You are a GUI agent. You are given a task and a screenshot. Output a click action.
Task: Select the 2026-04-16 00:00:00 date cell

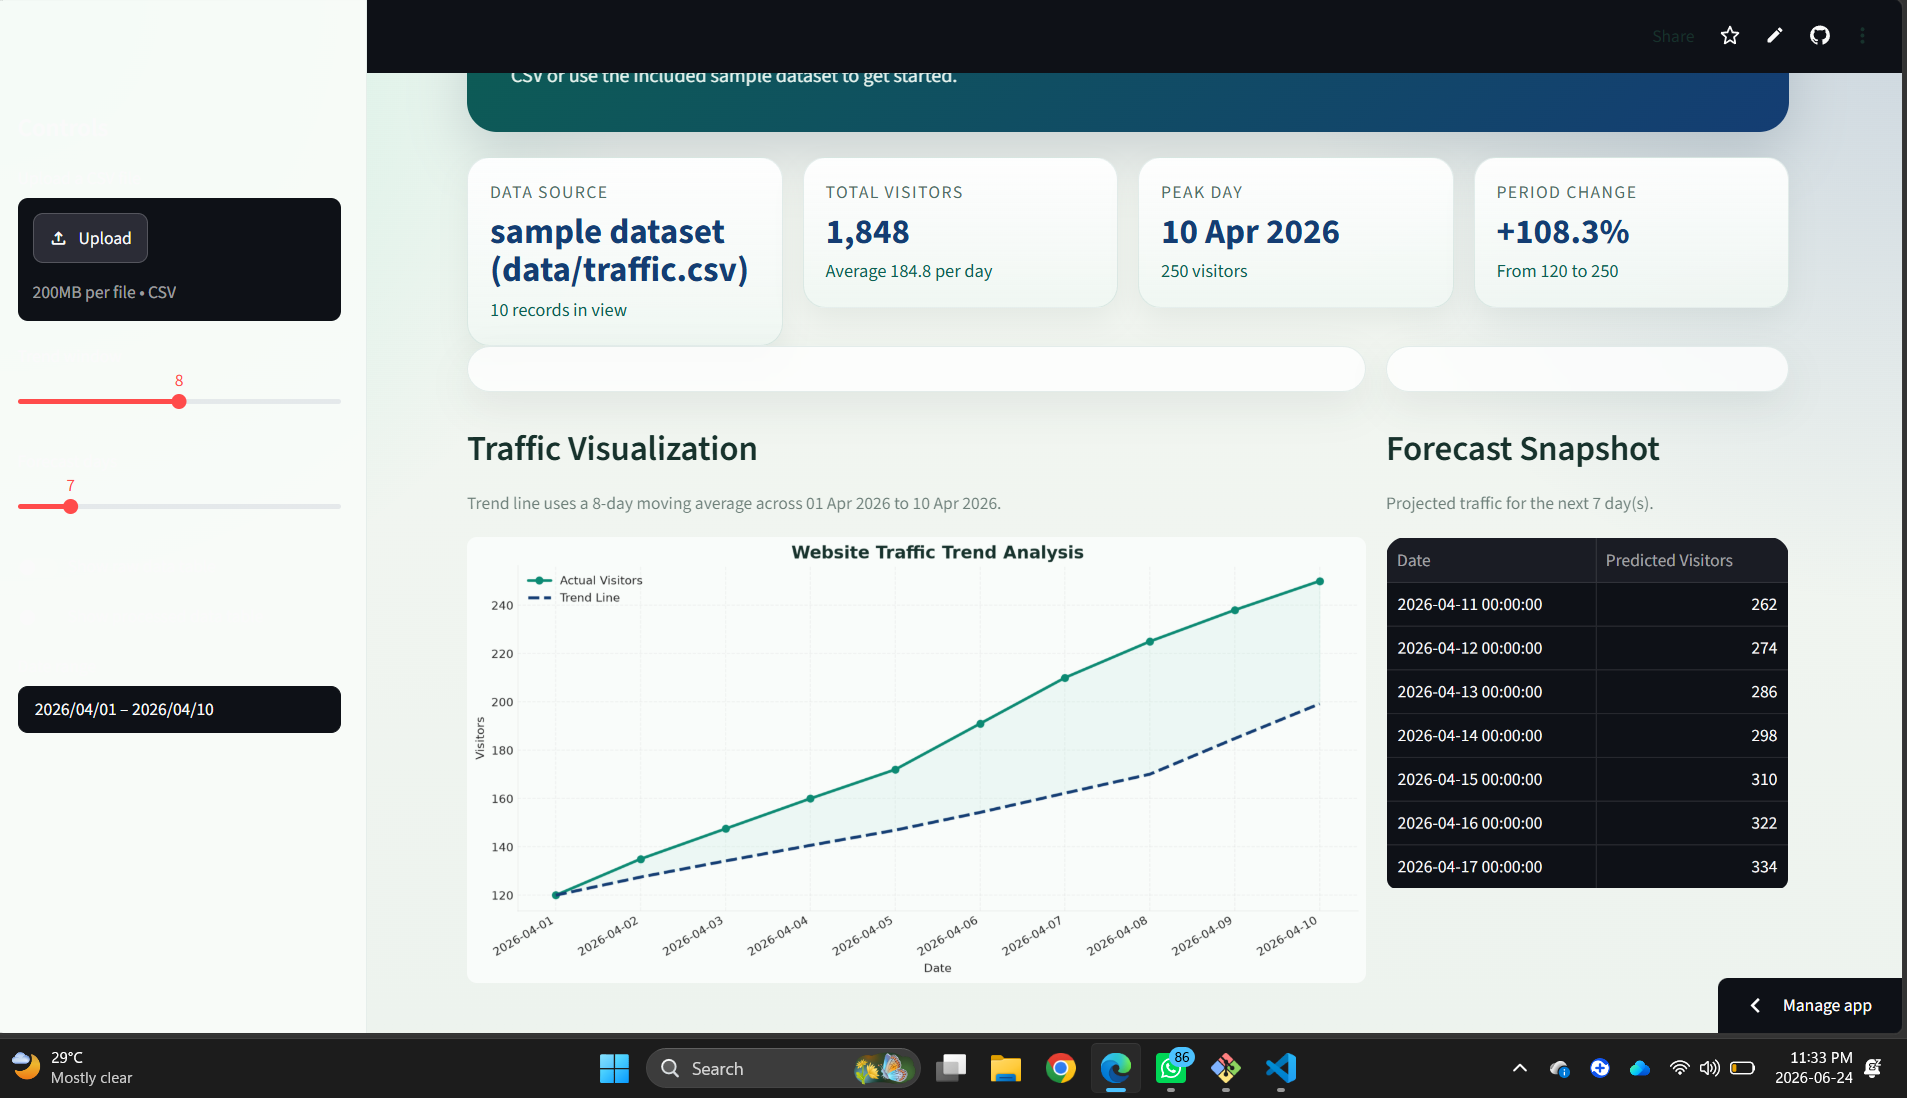[1491, 823]
